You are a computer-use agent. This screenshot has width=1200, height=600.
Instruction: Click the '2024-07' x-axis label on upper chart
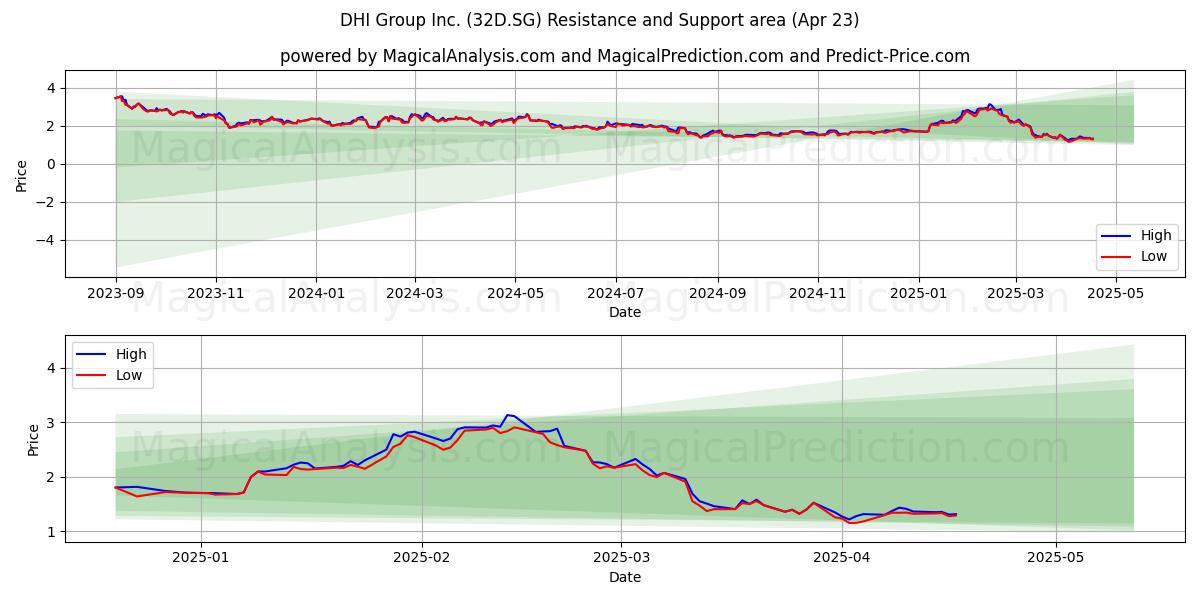click(x=614, y=294)
